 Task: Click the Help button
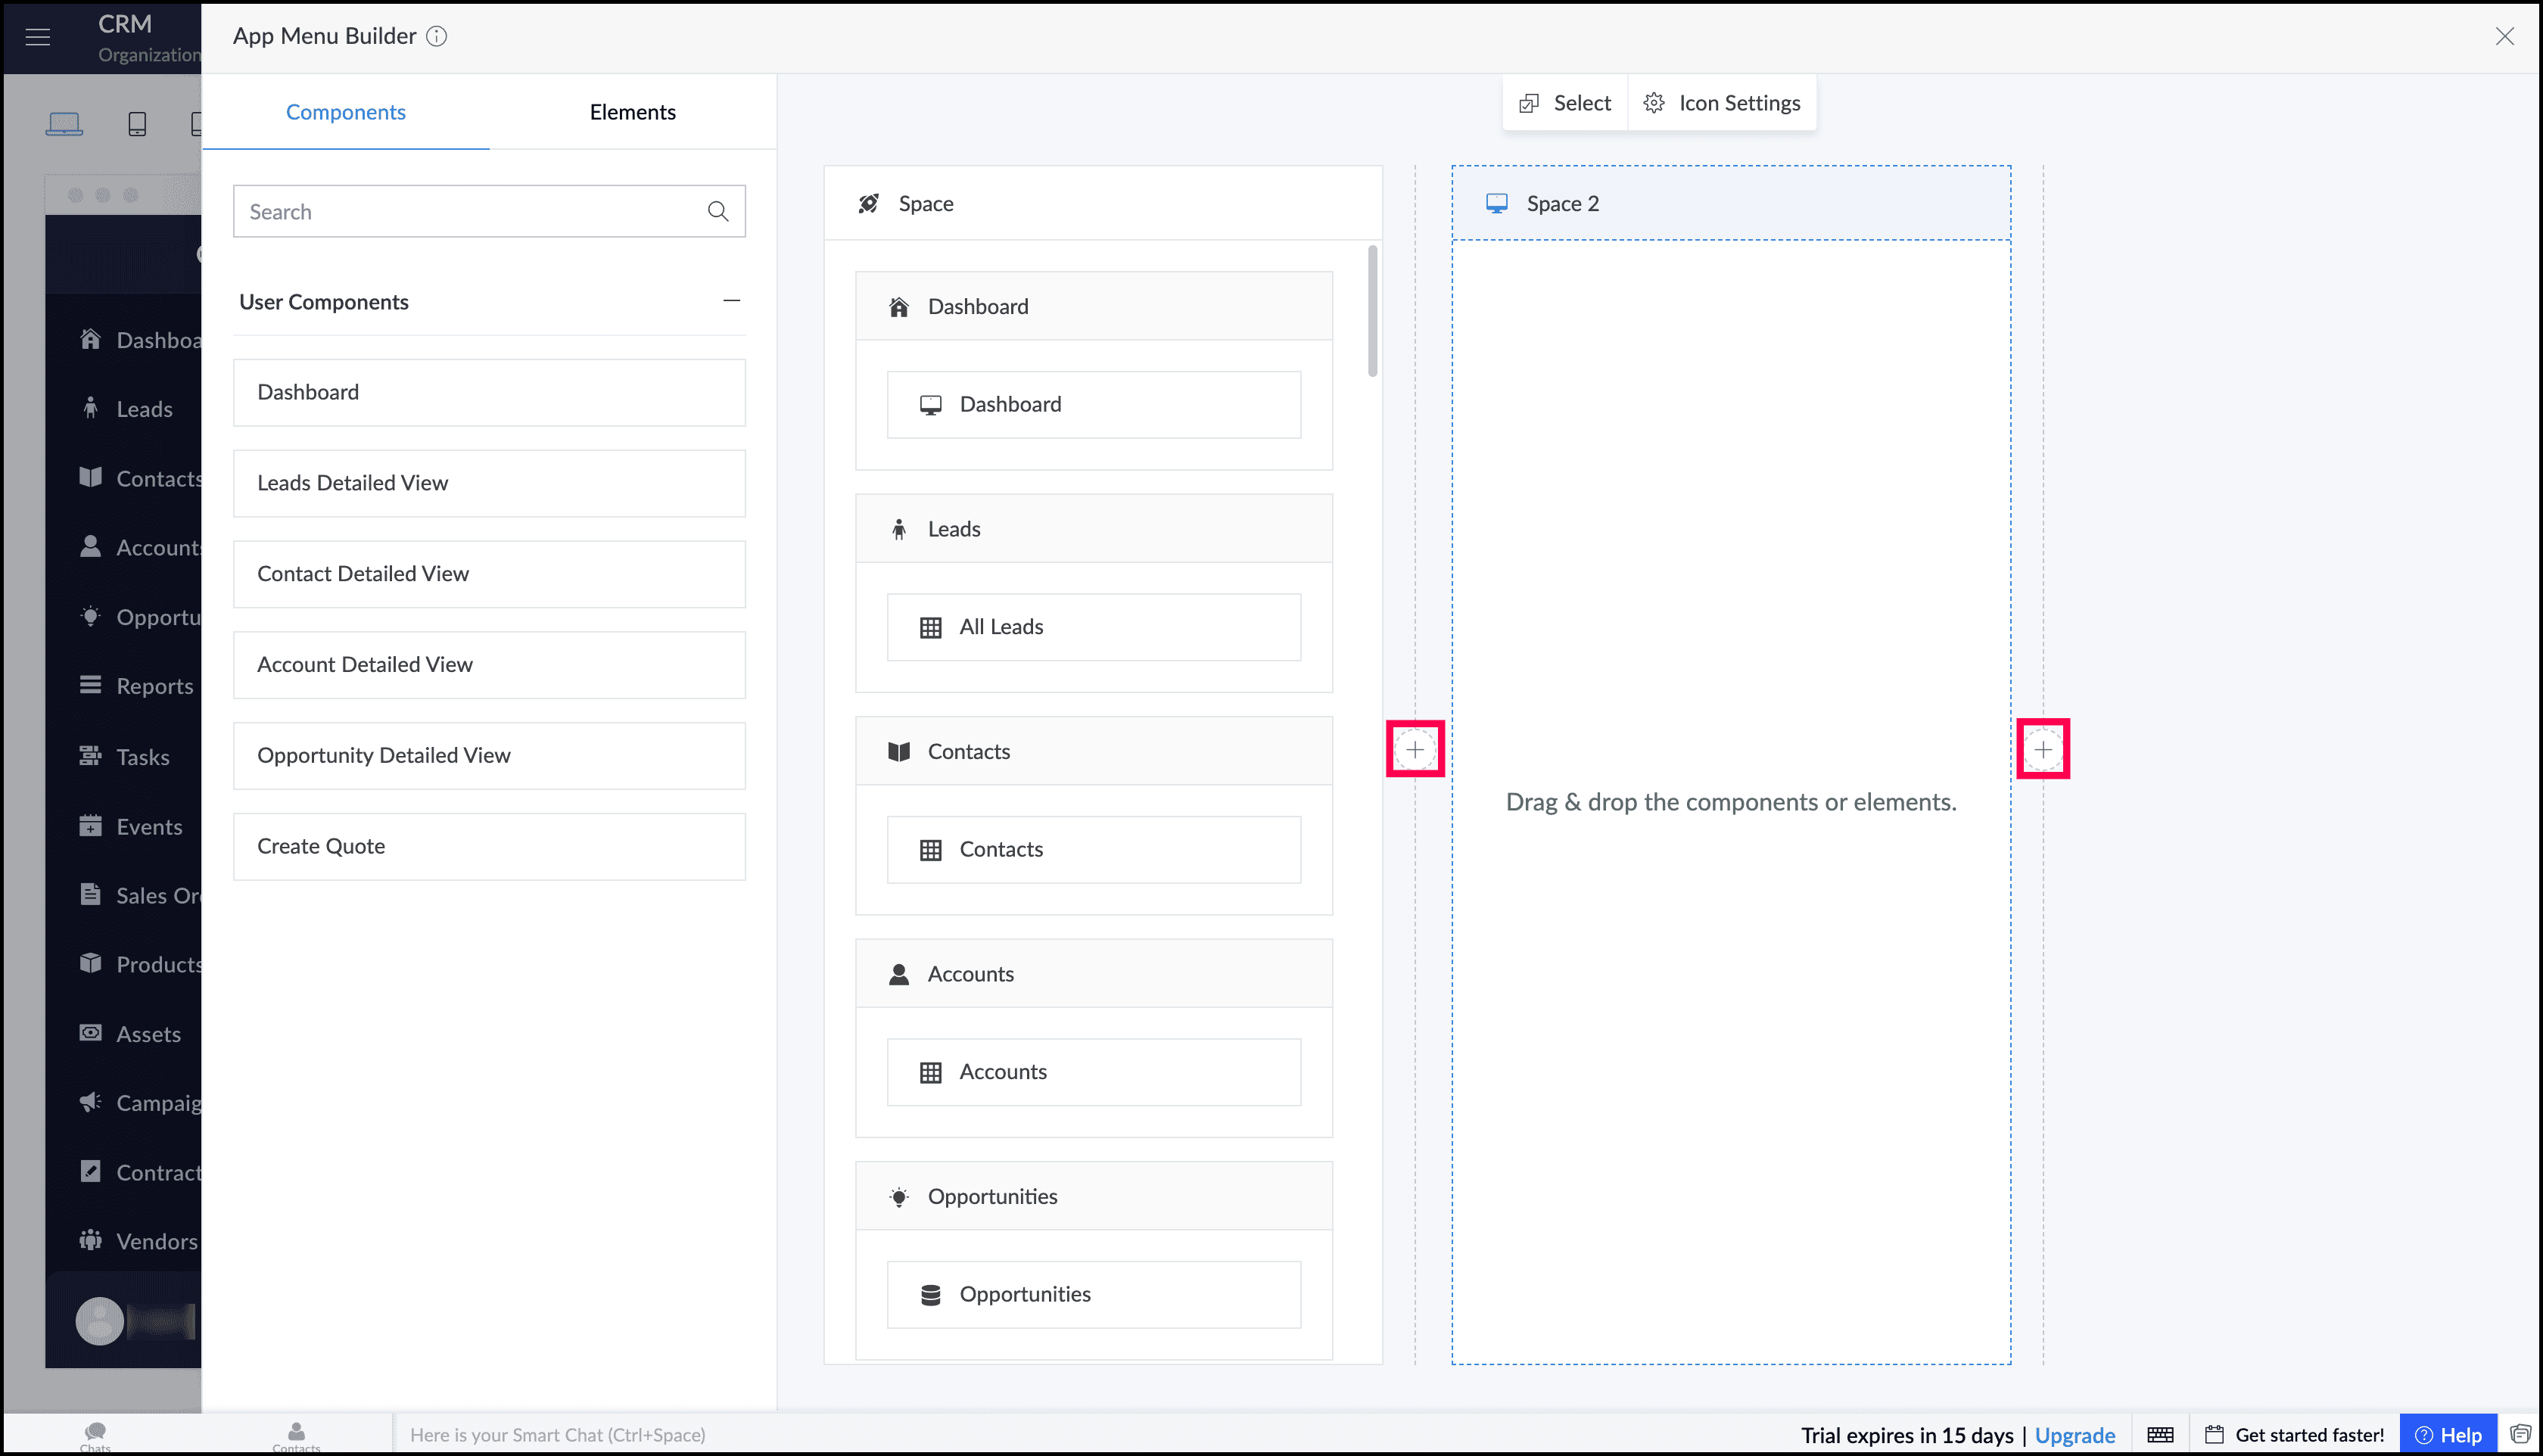click(2447, 1435)
